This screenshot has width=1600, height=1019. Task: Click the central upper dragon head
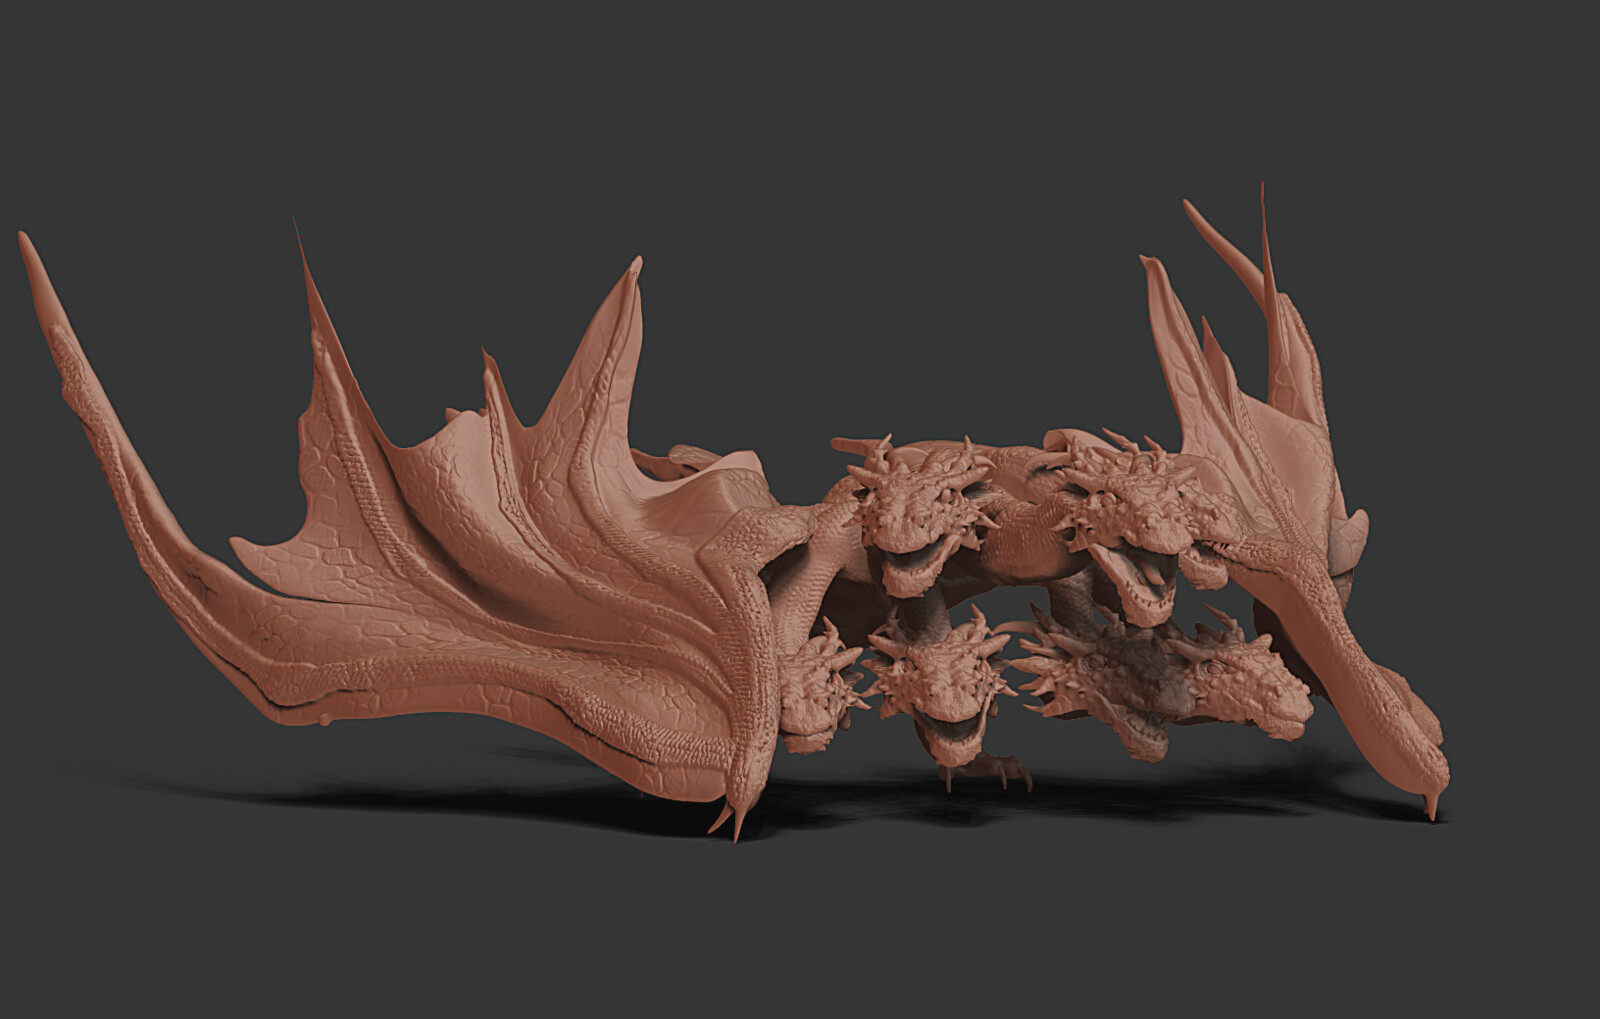click(920, 510)
